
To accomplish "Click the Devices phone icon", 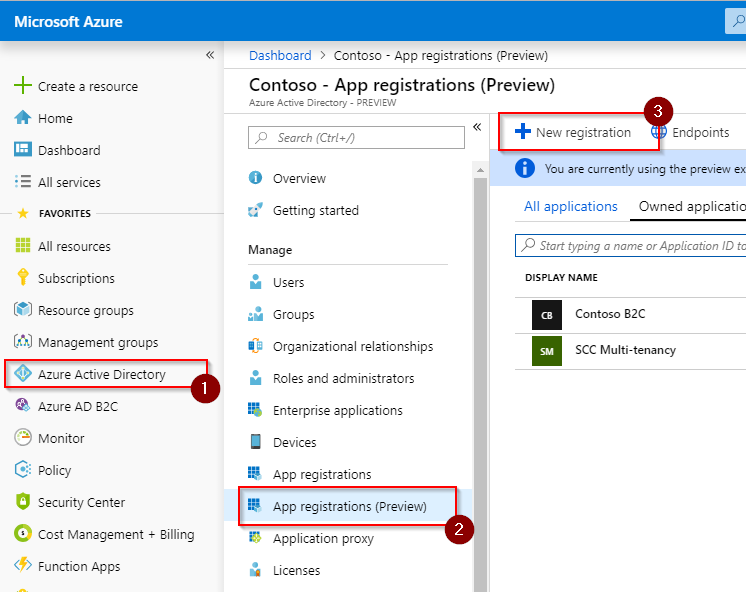I will 255,442.
